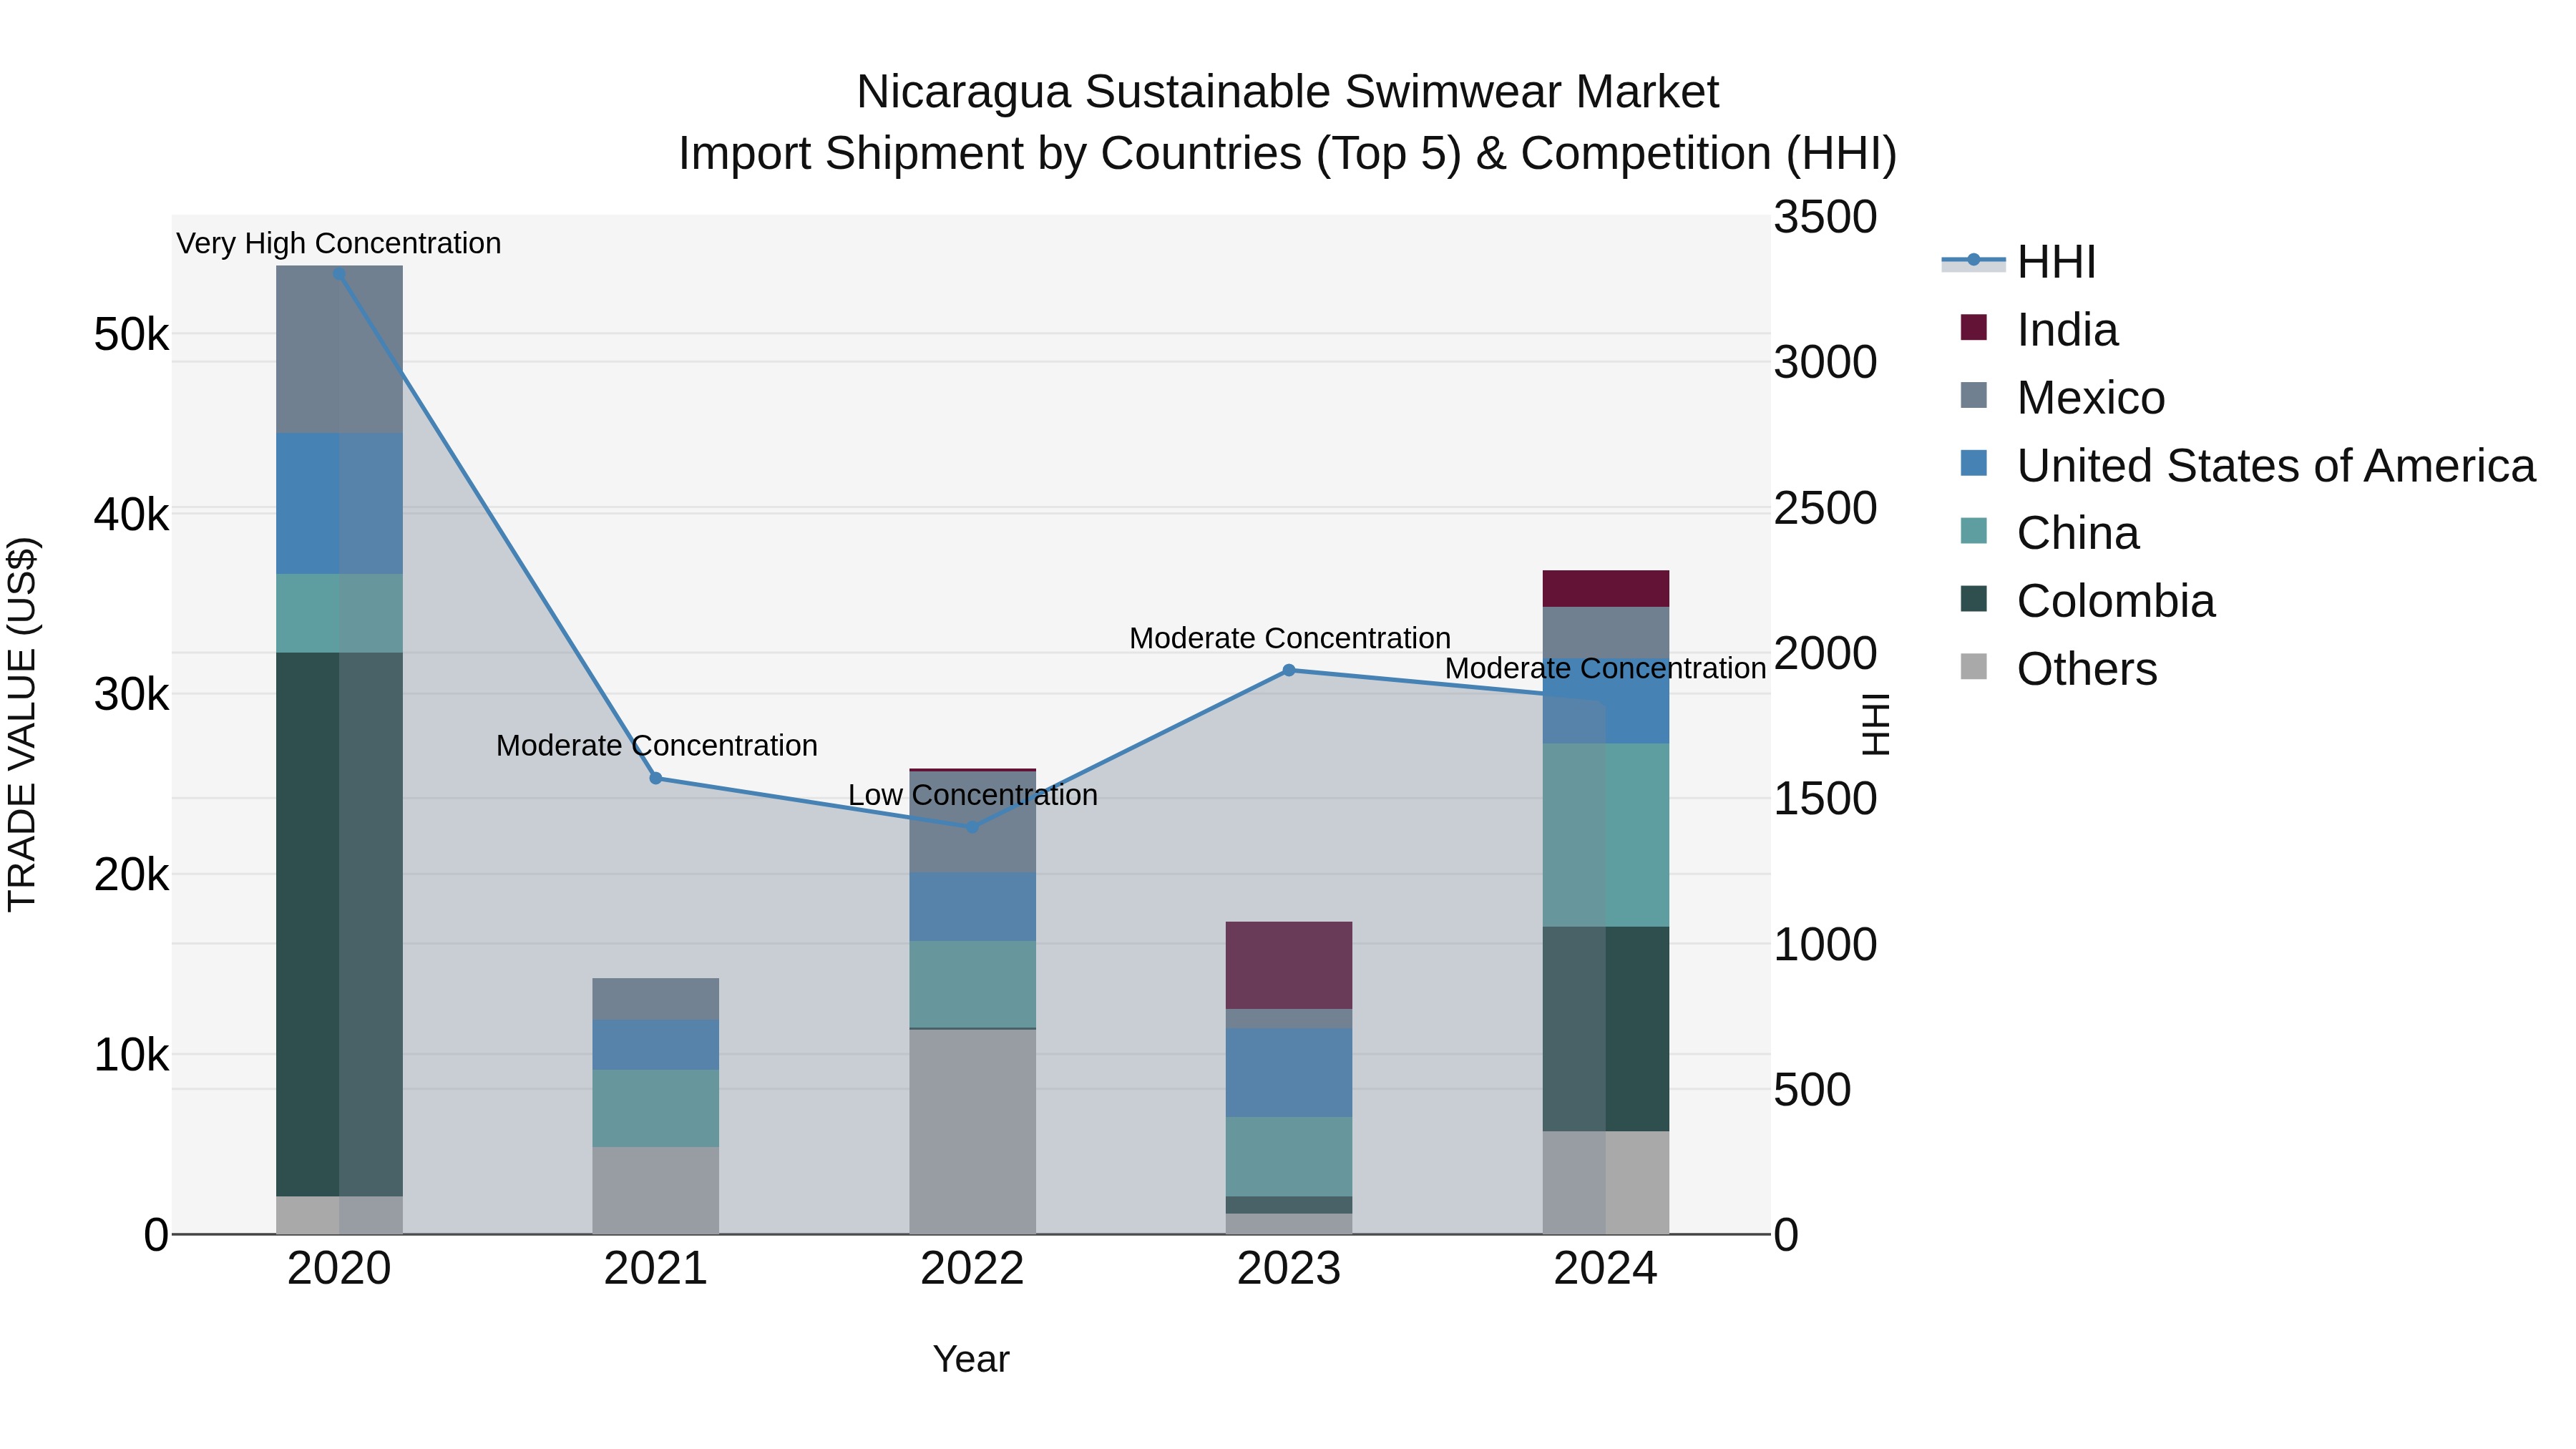The image size is (2576, 1449).
Task: Click the 'Low Concentration' annotation
Action: coord(973,795)
